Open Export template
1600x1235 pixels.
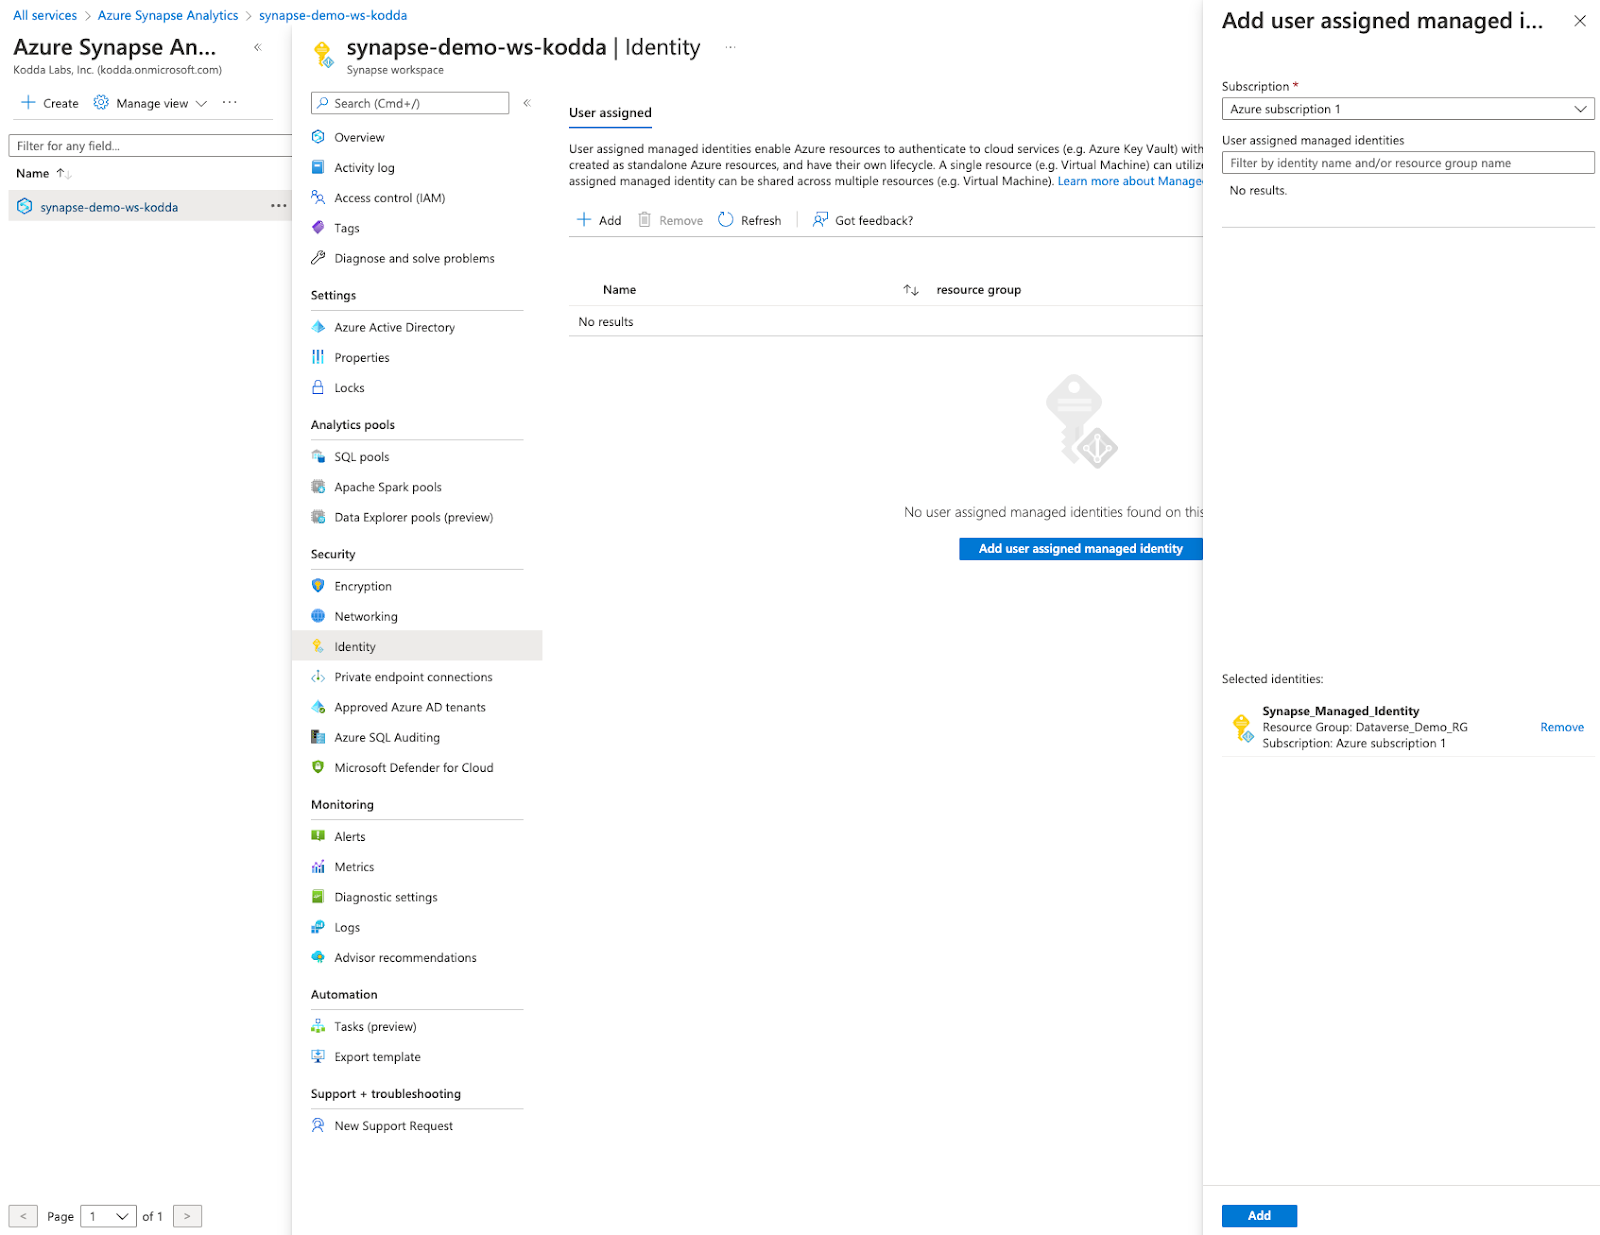point(377,1056)
